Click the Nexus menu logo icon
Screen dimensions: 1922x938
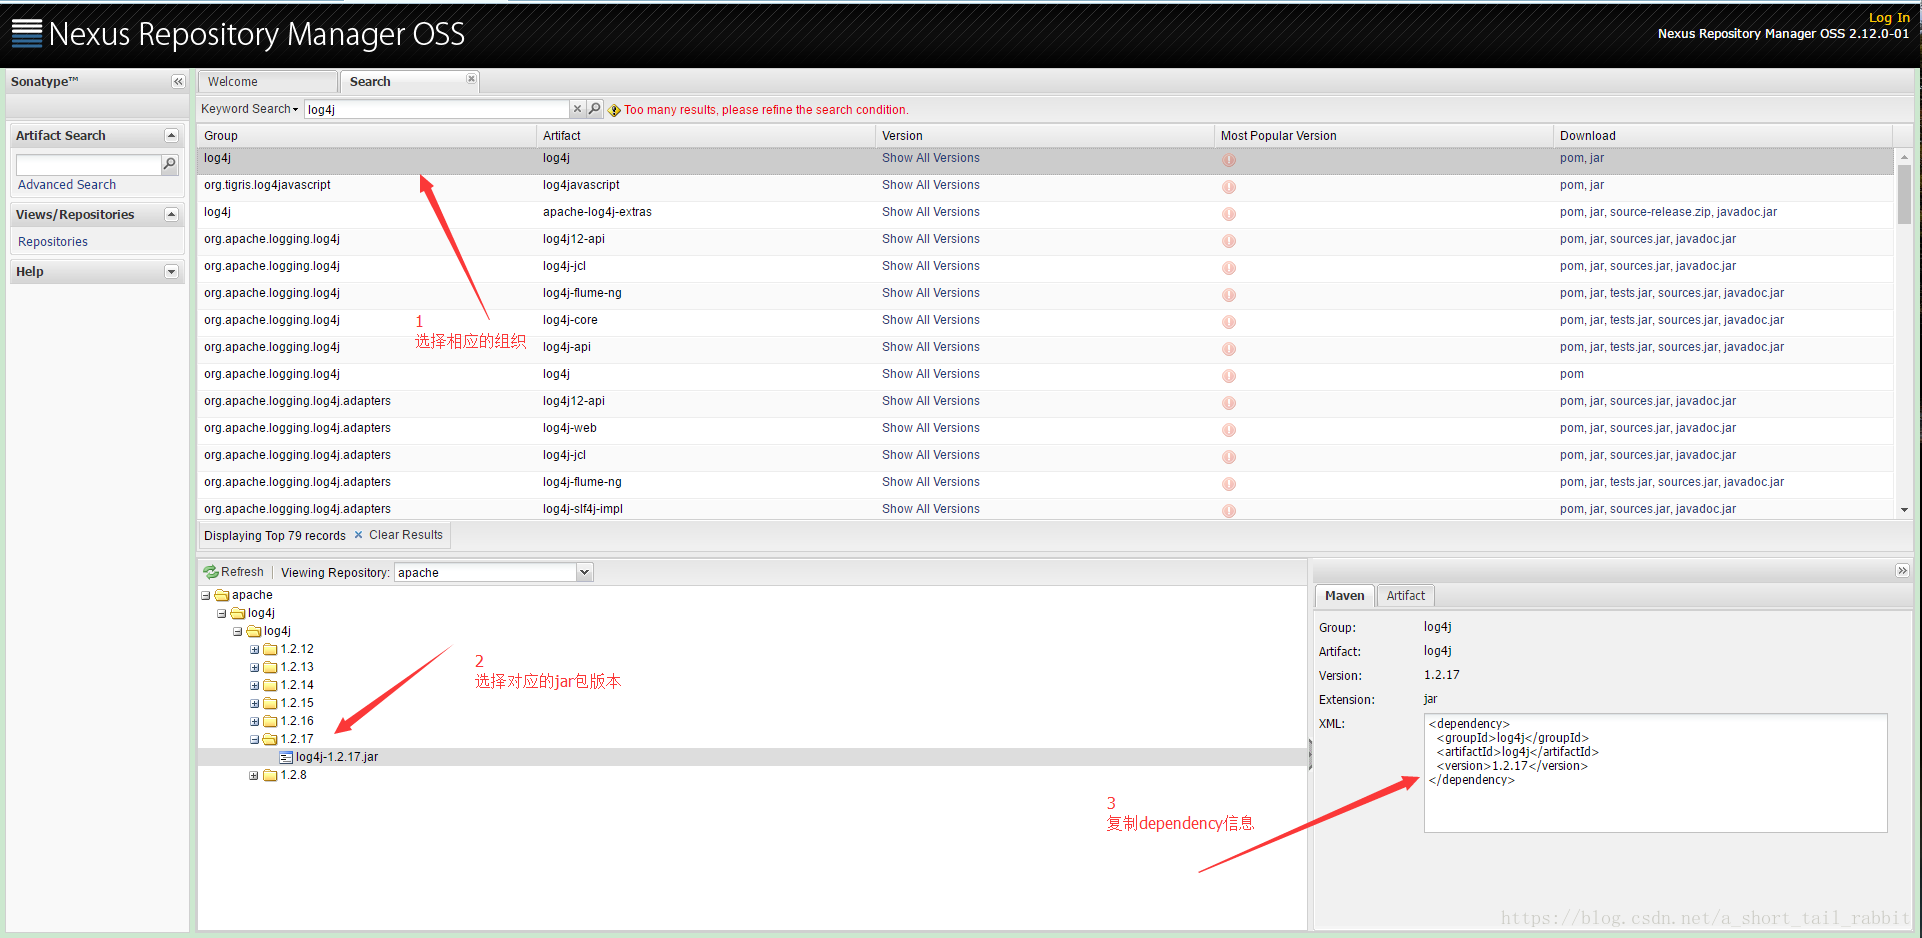coord(27,33)
